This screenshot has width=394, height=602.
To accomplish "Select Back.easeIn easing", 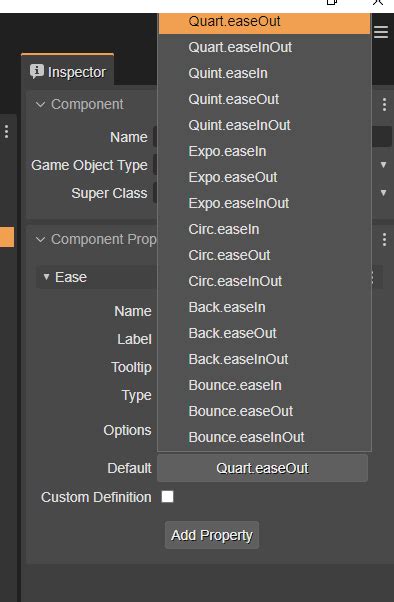I will click(x=264, y=307).
